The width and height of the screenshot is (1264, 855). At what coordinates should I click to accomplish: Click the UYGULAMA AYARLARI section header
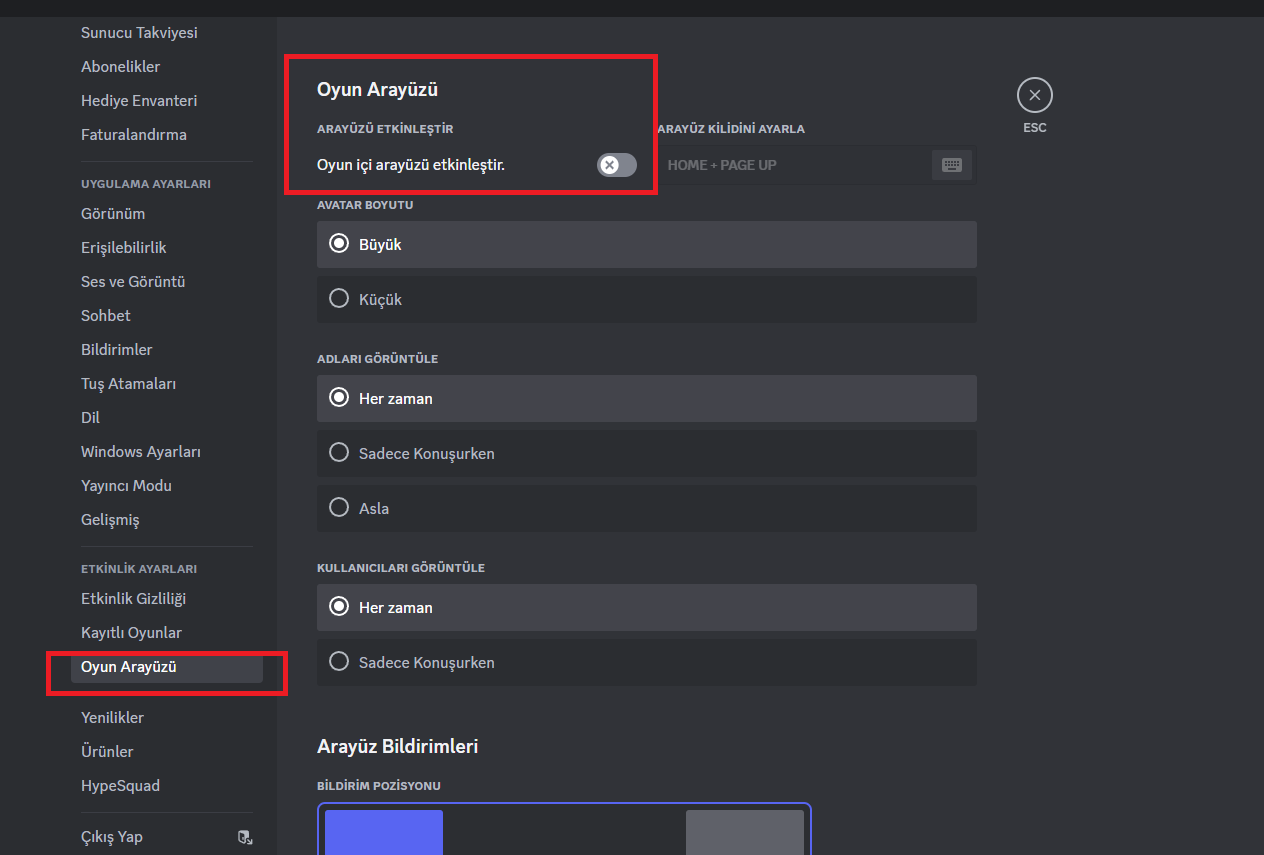click(146, 184)
